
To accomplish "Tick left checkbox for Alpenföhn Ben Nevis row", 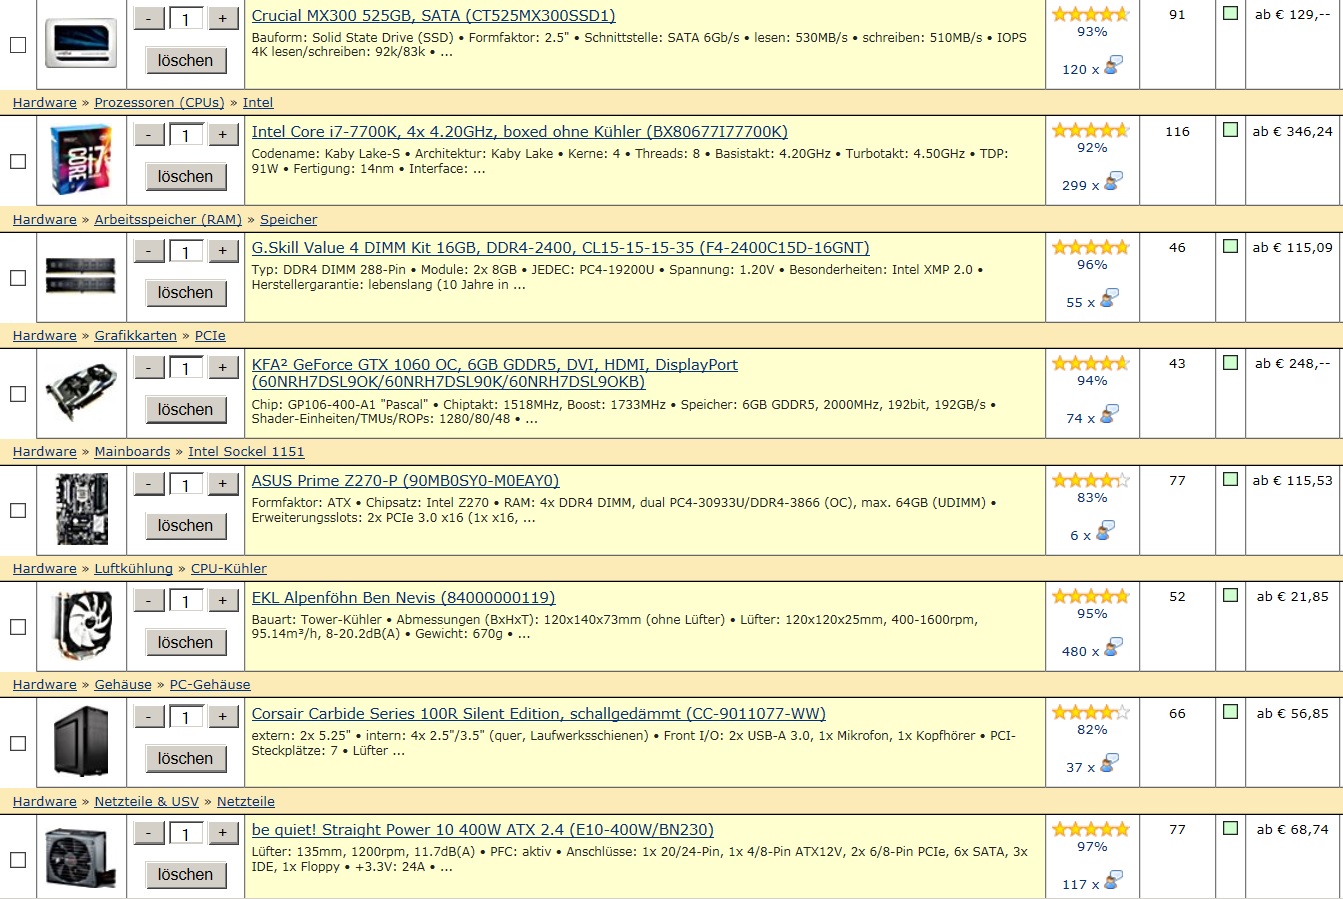I will [x=18, y=627].
